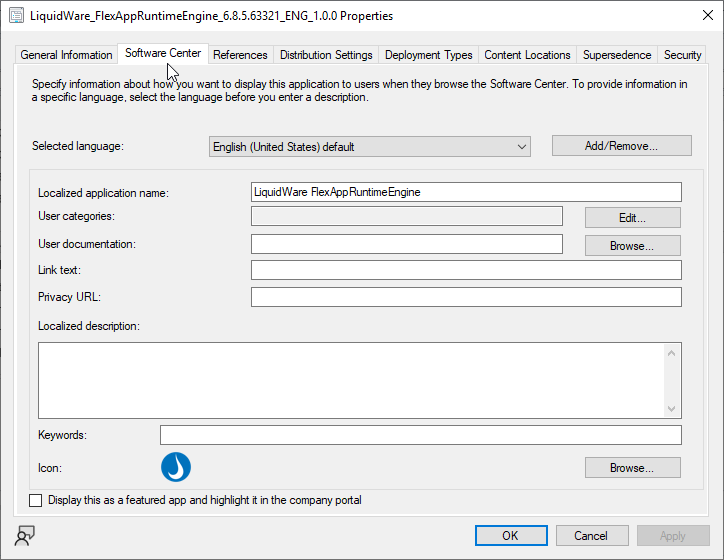Click the Add/Remove language button
The height and width of the screenshot is (560, 724).
pos(621,146)
